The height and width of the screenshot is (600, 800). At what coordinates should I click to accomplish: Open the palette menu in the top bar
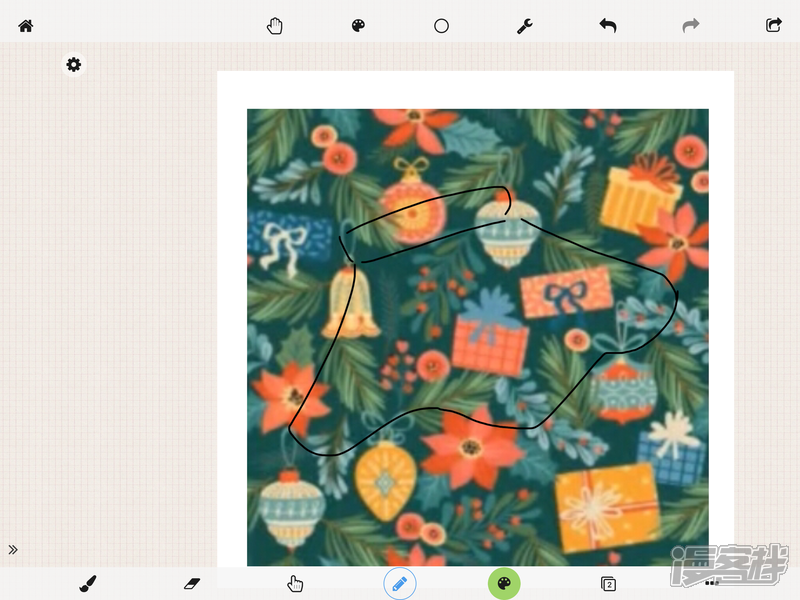click(359, 26)
